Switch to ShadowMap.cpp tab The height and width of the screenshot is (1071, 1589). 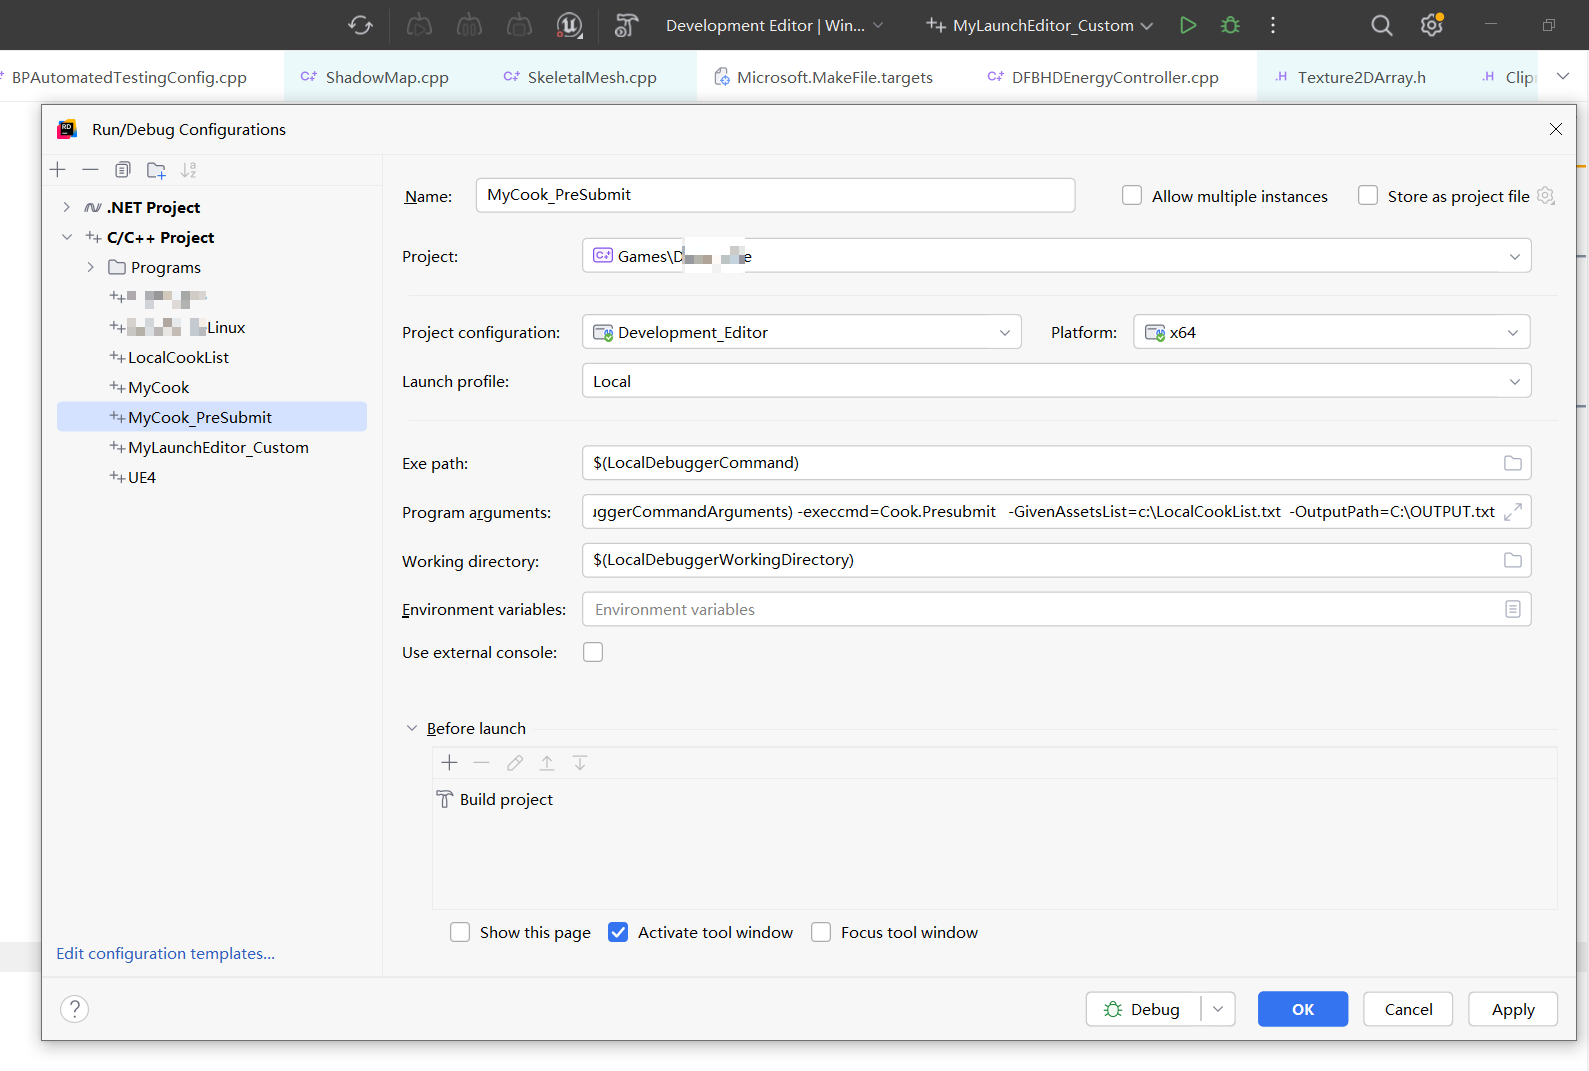[x=376, y=77]
